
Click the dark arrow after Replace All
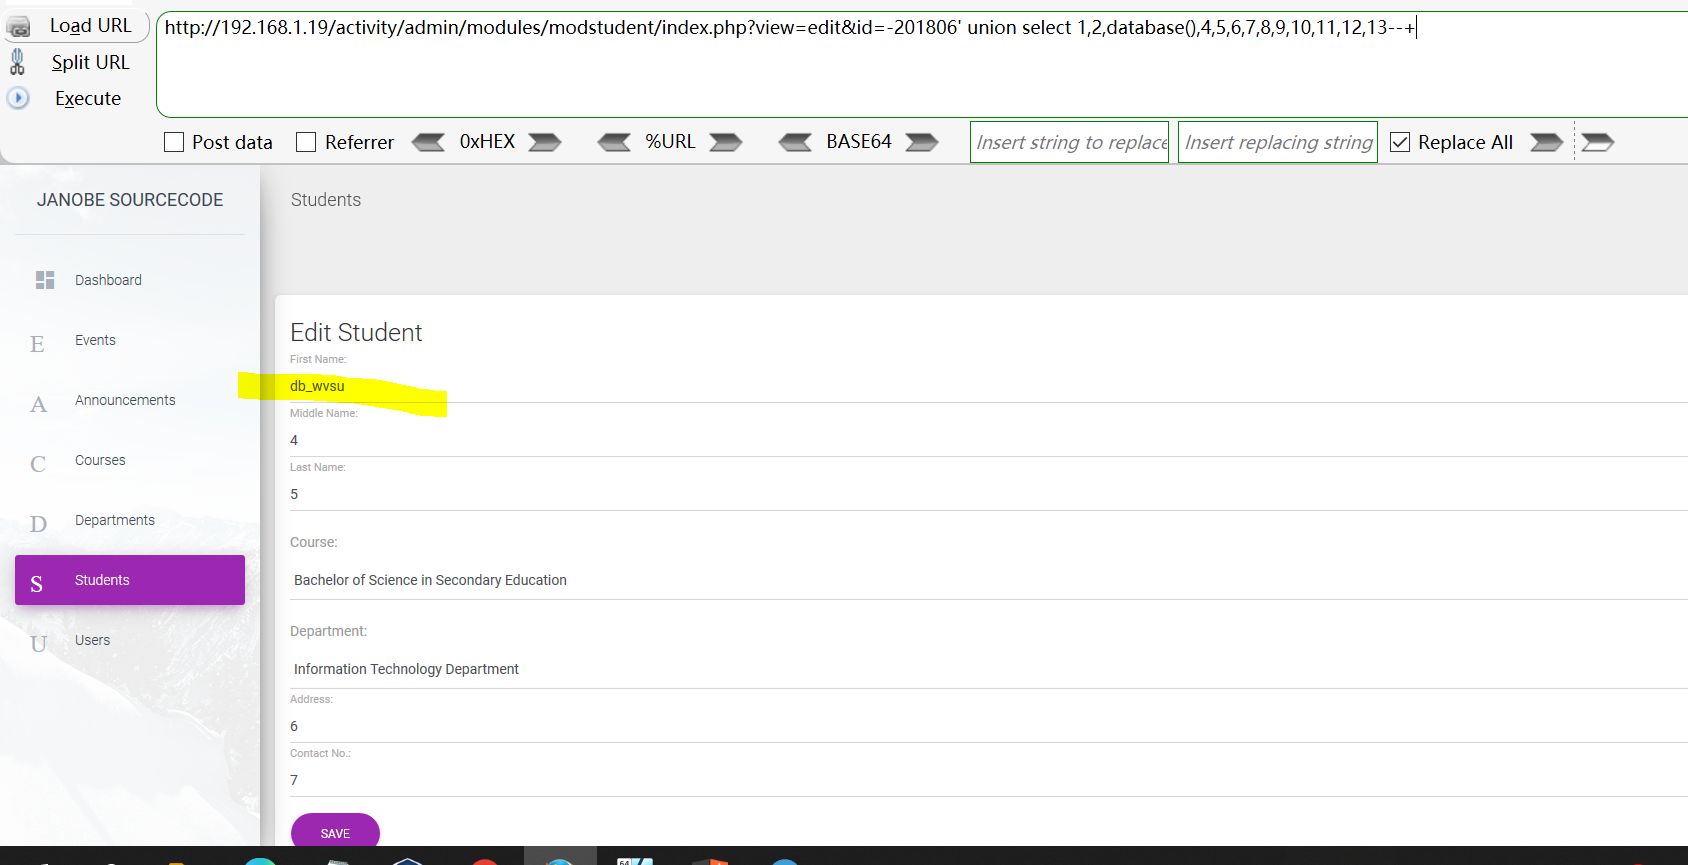[1546, 142]
